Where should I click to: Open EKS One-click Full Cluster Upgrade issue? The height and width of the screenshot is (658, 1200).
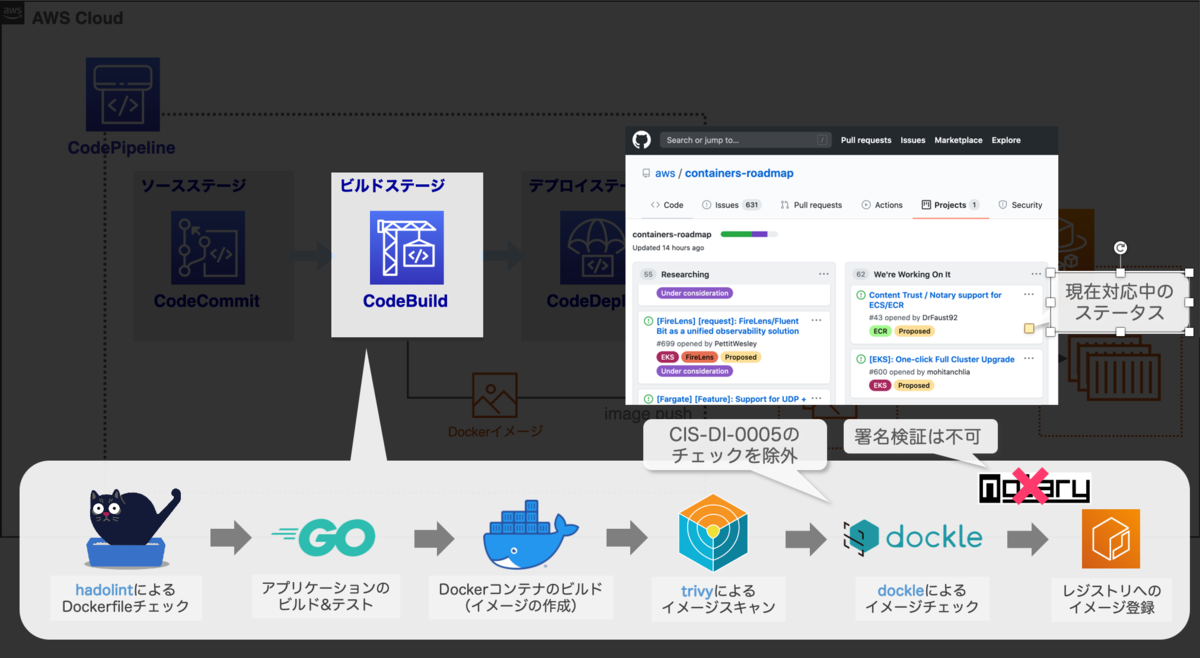942,359
